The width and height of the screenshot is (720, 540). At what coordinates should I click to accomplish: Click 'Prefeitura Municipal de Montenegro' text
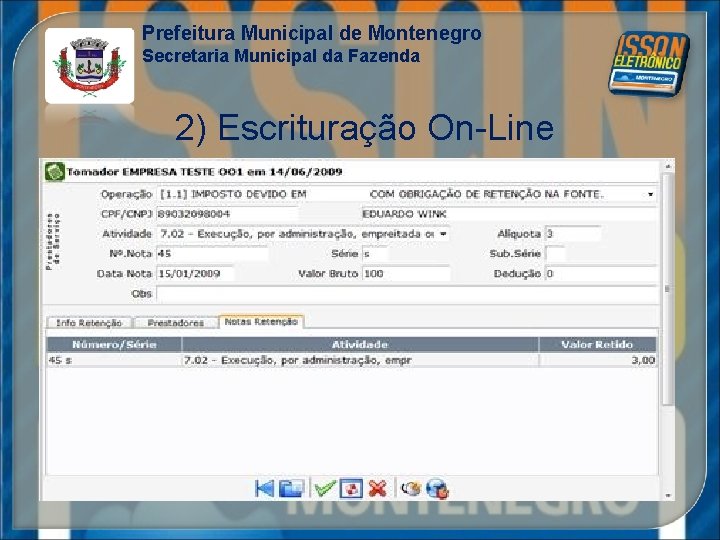point(312,33)
